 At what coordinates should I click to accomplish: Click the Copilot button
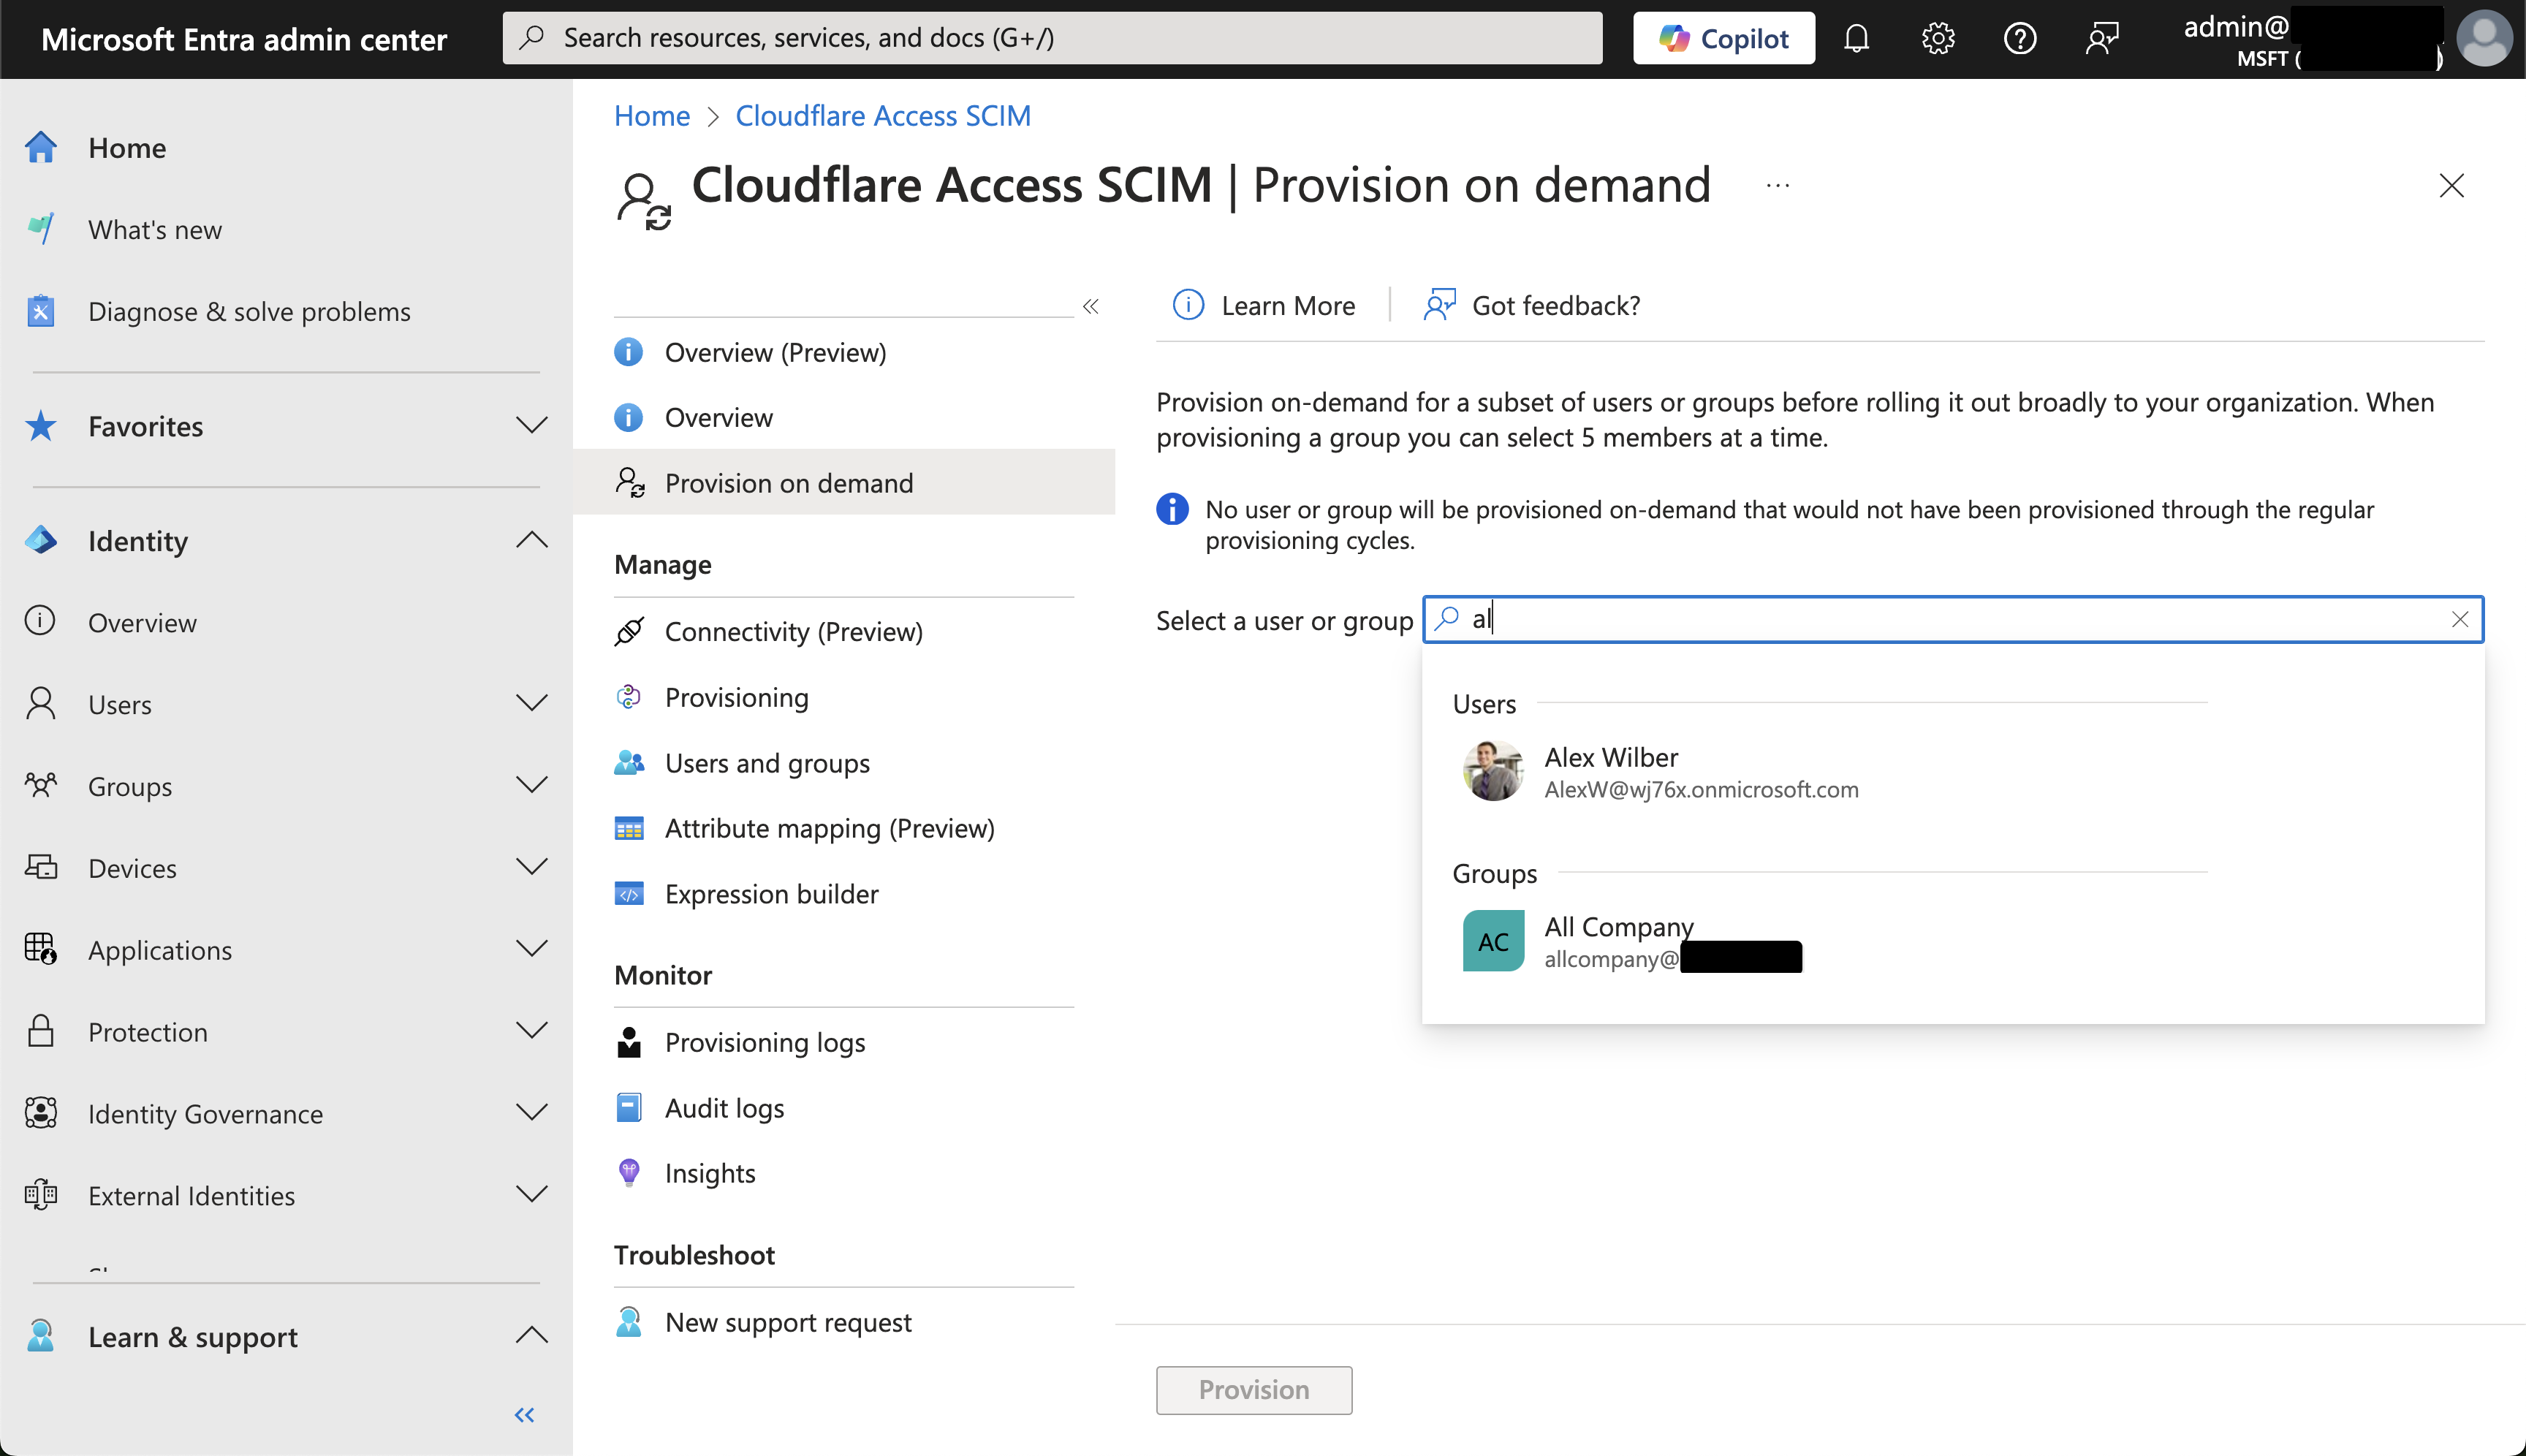coord(1723,38)
